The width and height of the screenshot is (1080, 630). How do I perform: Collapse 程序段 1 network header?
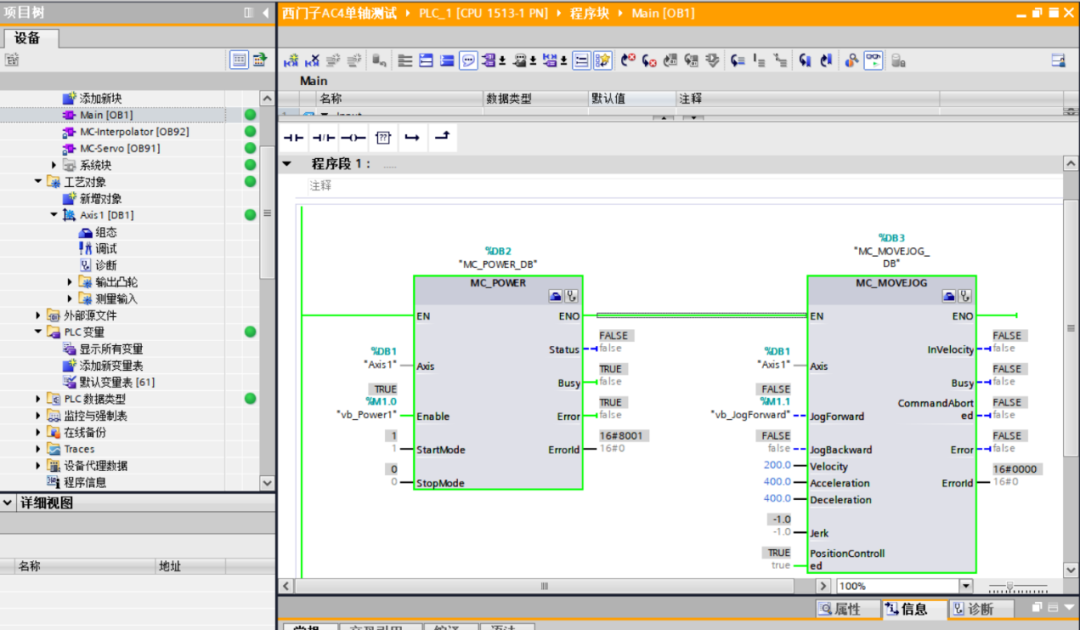(x=288, y=164)
